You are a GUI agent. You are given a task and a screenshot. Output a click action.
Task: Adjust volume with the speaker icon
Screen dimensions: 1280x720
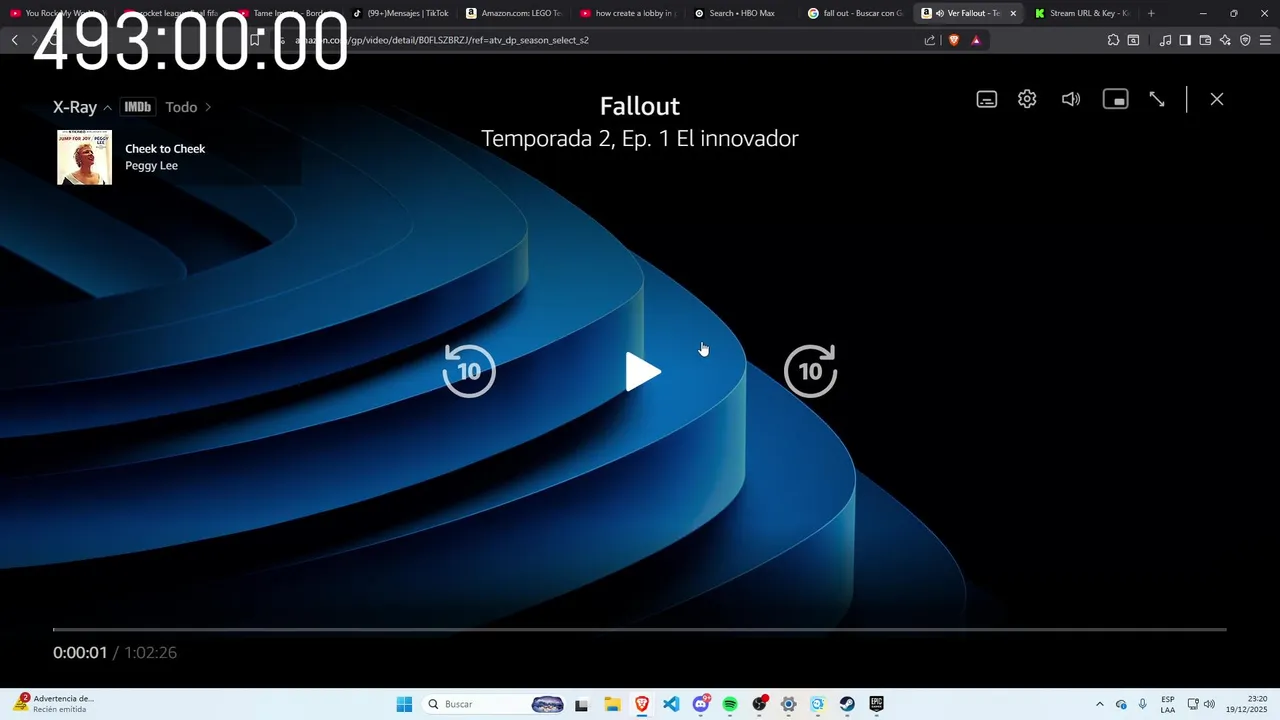(x=1071, y=99)
